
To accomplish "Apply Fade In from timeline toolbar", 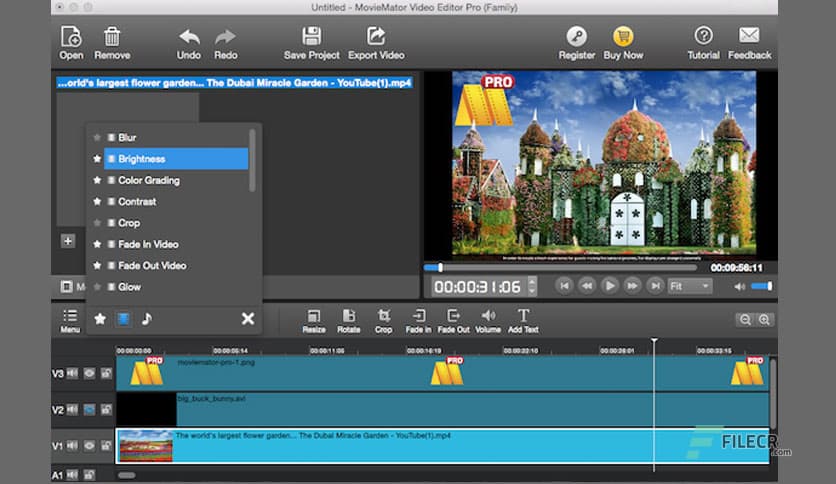I will [419, 321].
